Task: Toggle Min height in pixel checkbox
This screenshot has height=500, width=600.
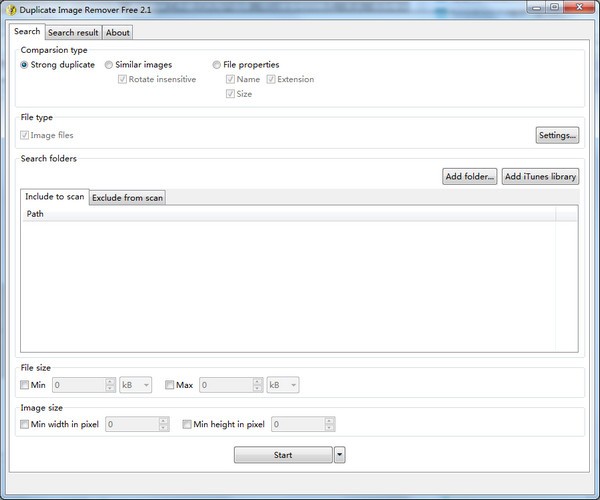Action: [187, 424]
